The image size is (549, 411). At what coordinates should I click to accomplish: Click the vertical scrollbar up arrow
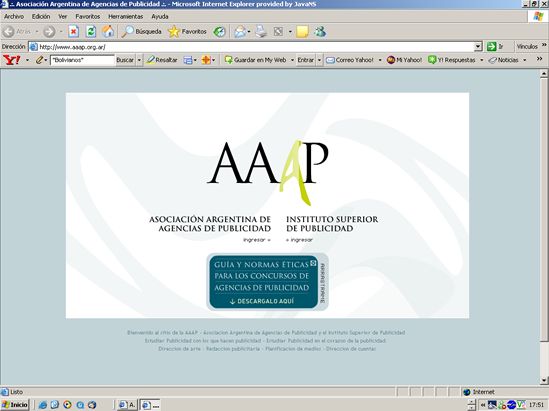pos(544,73)
